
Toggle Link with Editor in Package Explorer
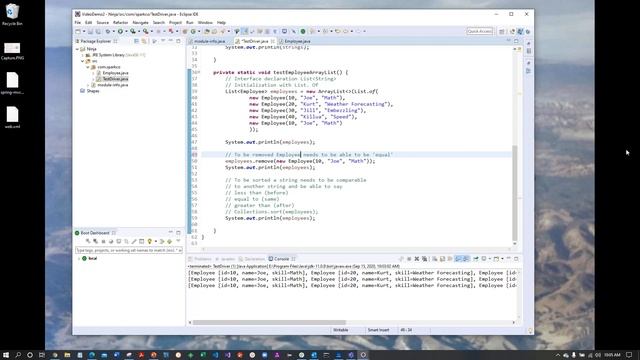[144, 41]
